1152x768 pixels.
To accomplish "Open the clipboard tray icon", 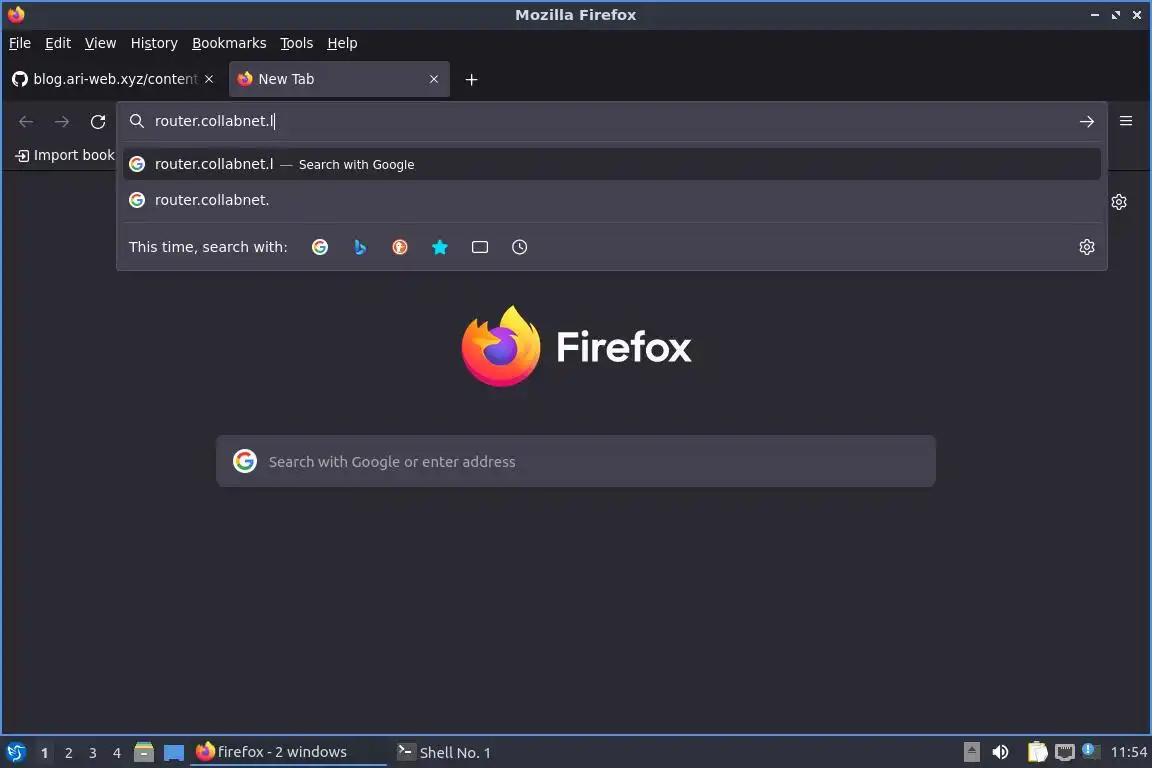I will point(1037,752).
